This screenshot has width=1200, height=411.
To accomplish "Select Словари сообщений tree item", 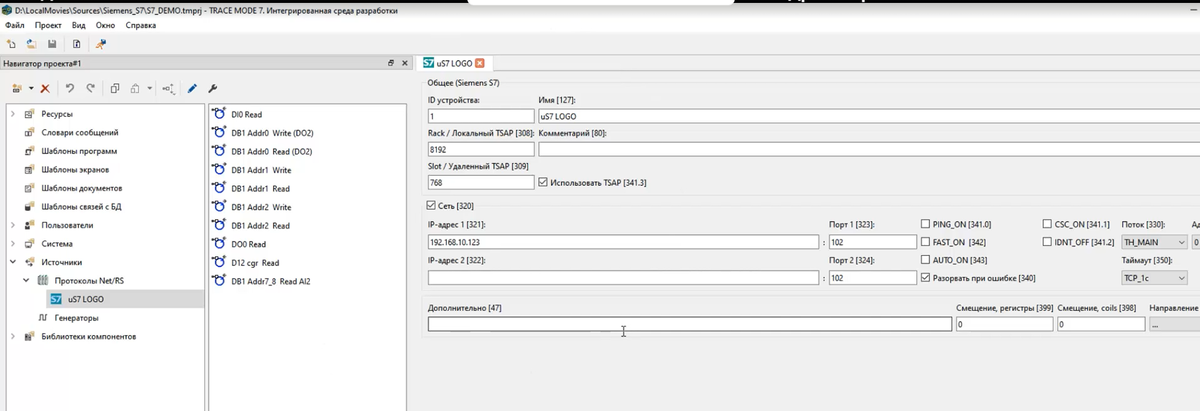I will pyautogui.click(x=80, y=132).
